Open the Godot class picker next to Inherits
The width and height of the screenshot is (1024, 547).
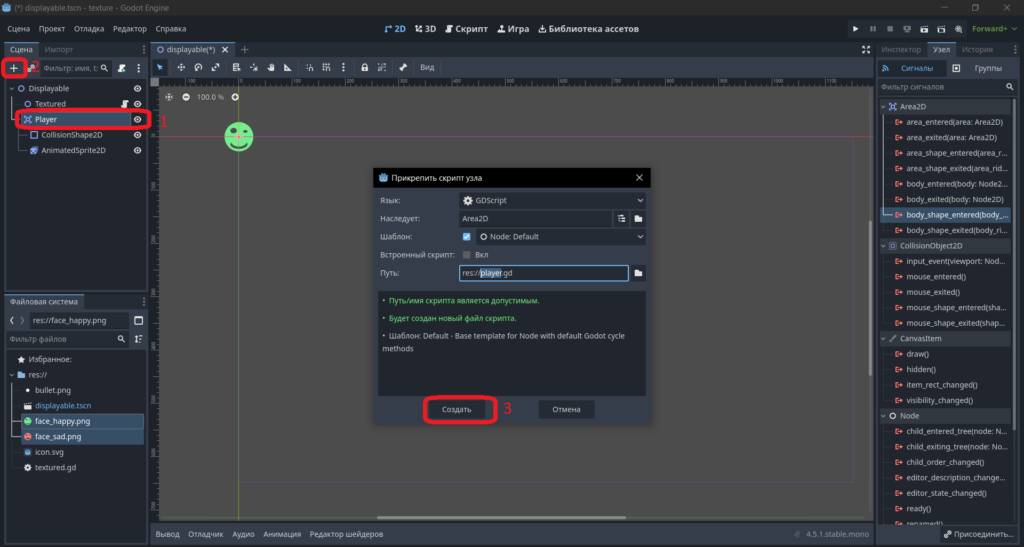(621, 219)
